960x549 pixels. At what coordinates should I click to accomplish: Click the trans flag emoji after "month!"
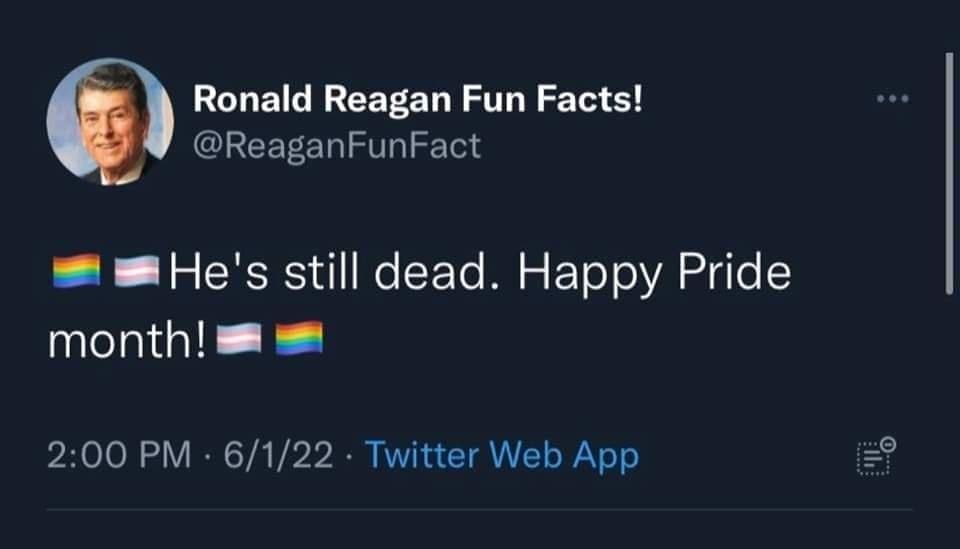[239, 340]
